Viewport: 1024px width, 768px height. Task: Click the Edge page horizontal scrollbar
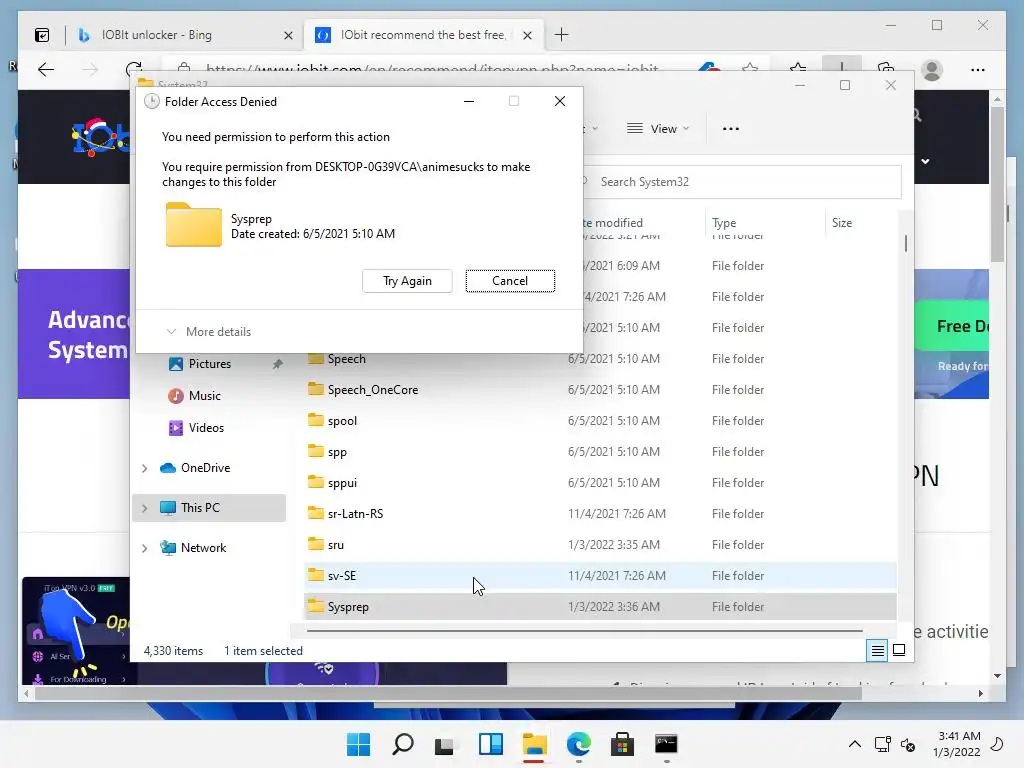[448, 694]
